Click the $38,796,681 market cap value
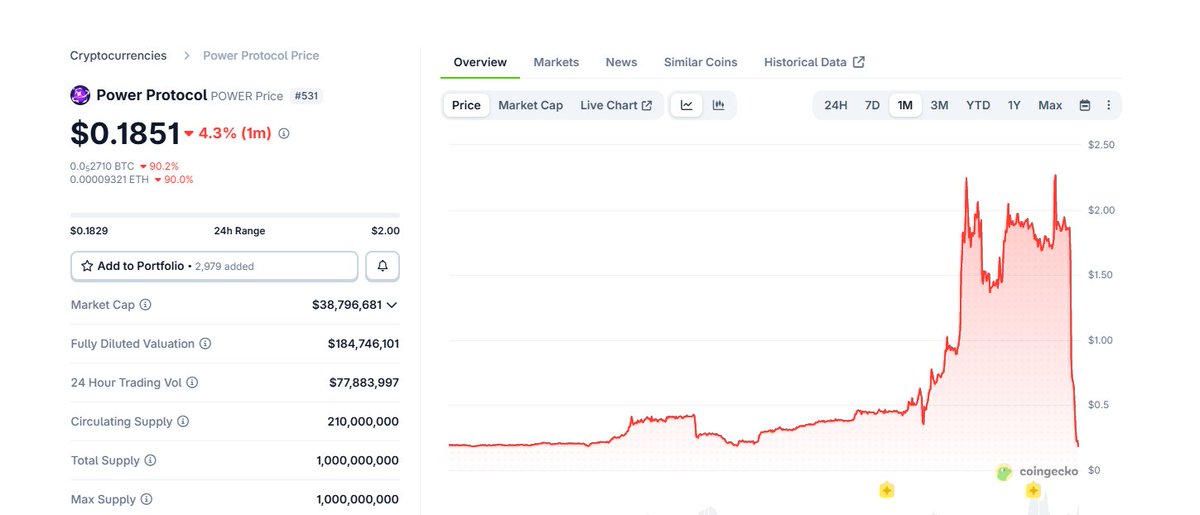The image size is (1200, 515). point(346,304)
